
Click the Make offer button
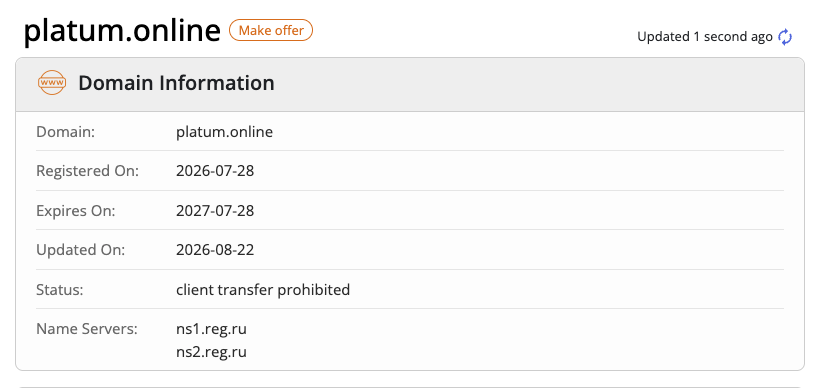pyautogui.click(x=271, y=30)
